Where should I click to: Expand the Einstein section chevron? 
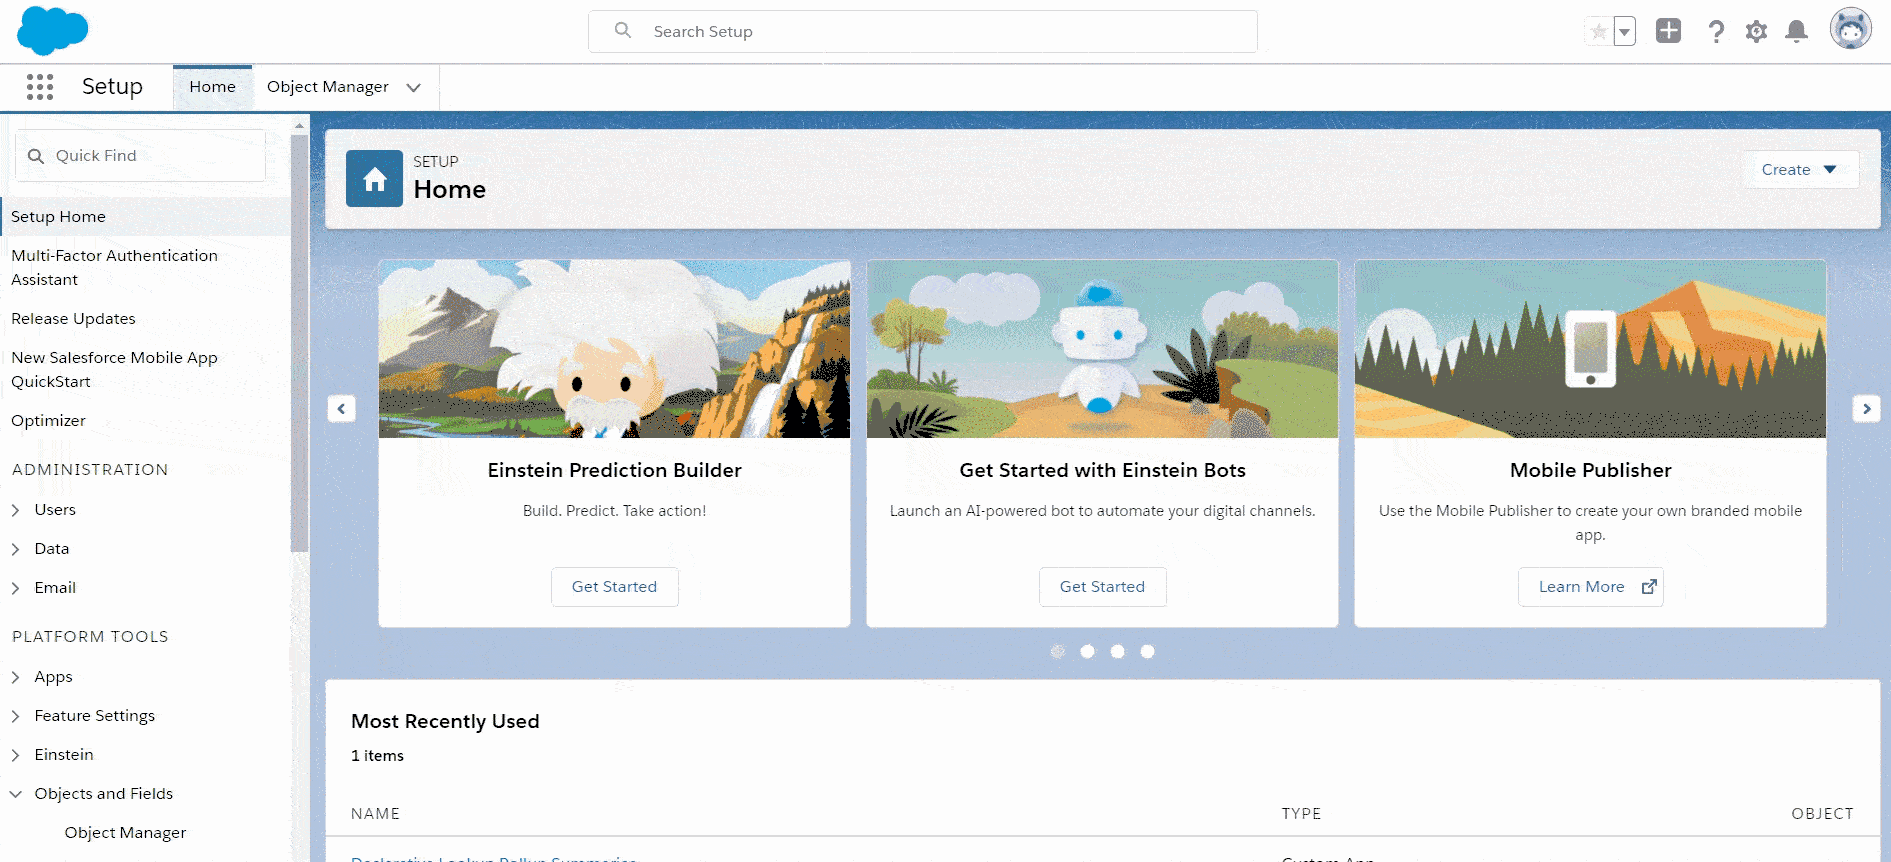tap(16, 755)
